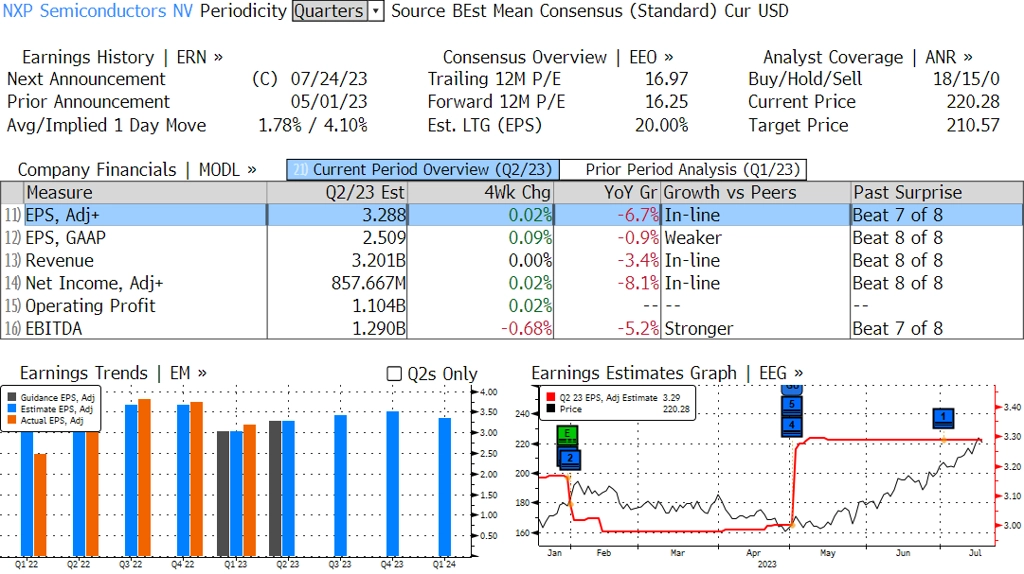The image size is (1024, 574).
Task: Click Estimate EPS, Adj blue legend swatch
Action: click(x=12, y=409)
